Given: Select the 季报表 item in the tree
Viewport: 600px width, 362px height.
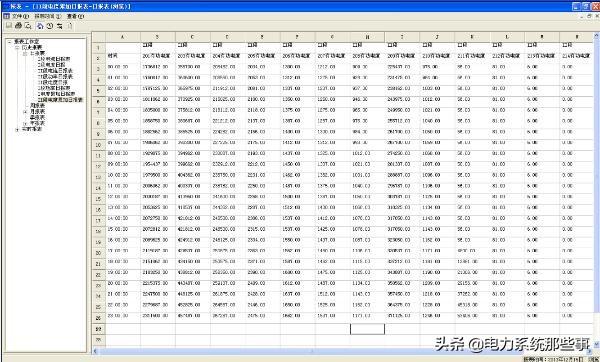Looking at the screenshot, I should [x=38, y=117].
